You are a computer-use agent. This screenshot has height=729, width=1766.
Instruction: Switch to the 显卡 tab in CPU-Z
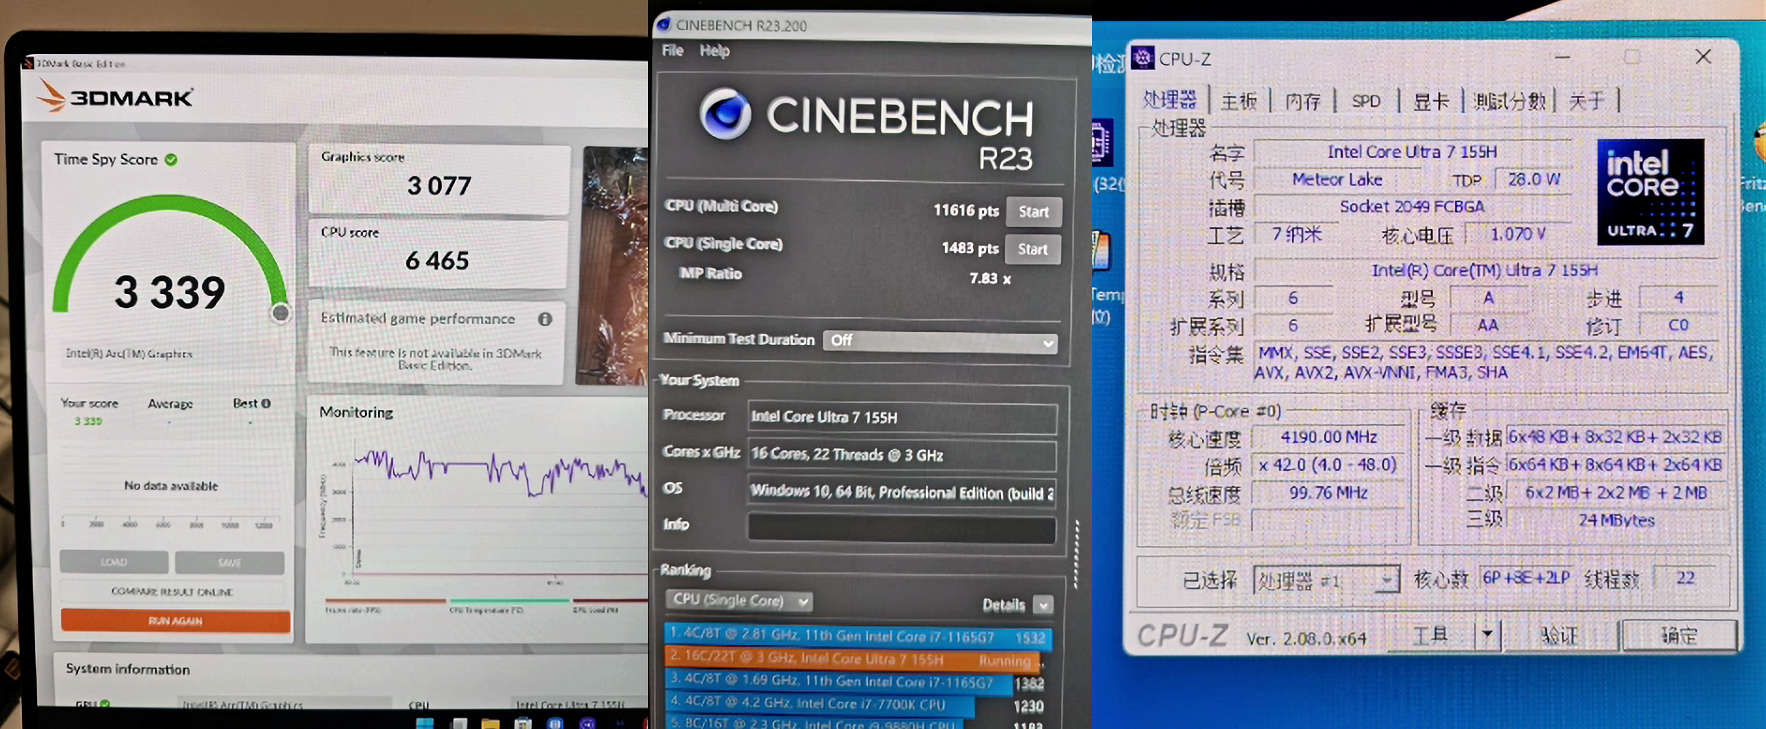click(1430, 101)
